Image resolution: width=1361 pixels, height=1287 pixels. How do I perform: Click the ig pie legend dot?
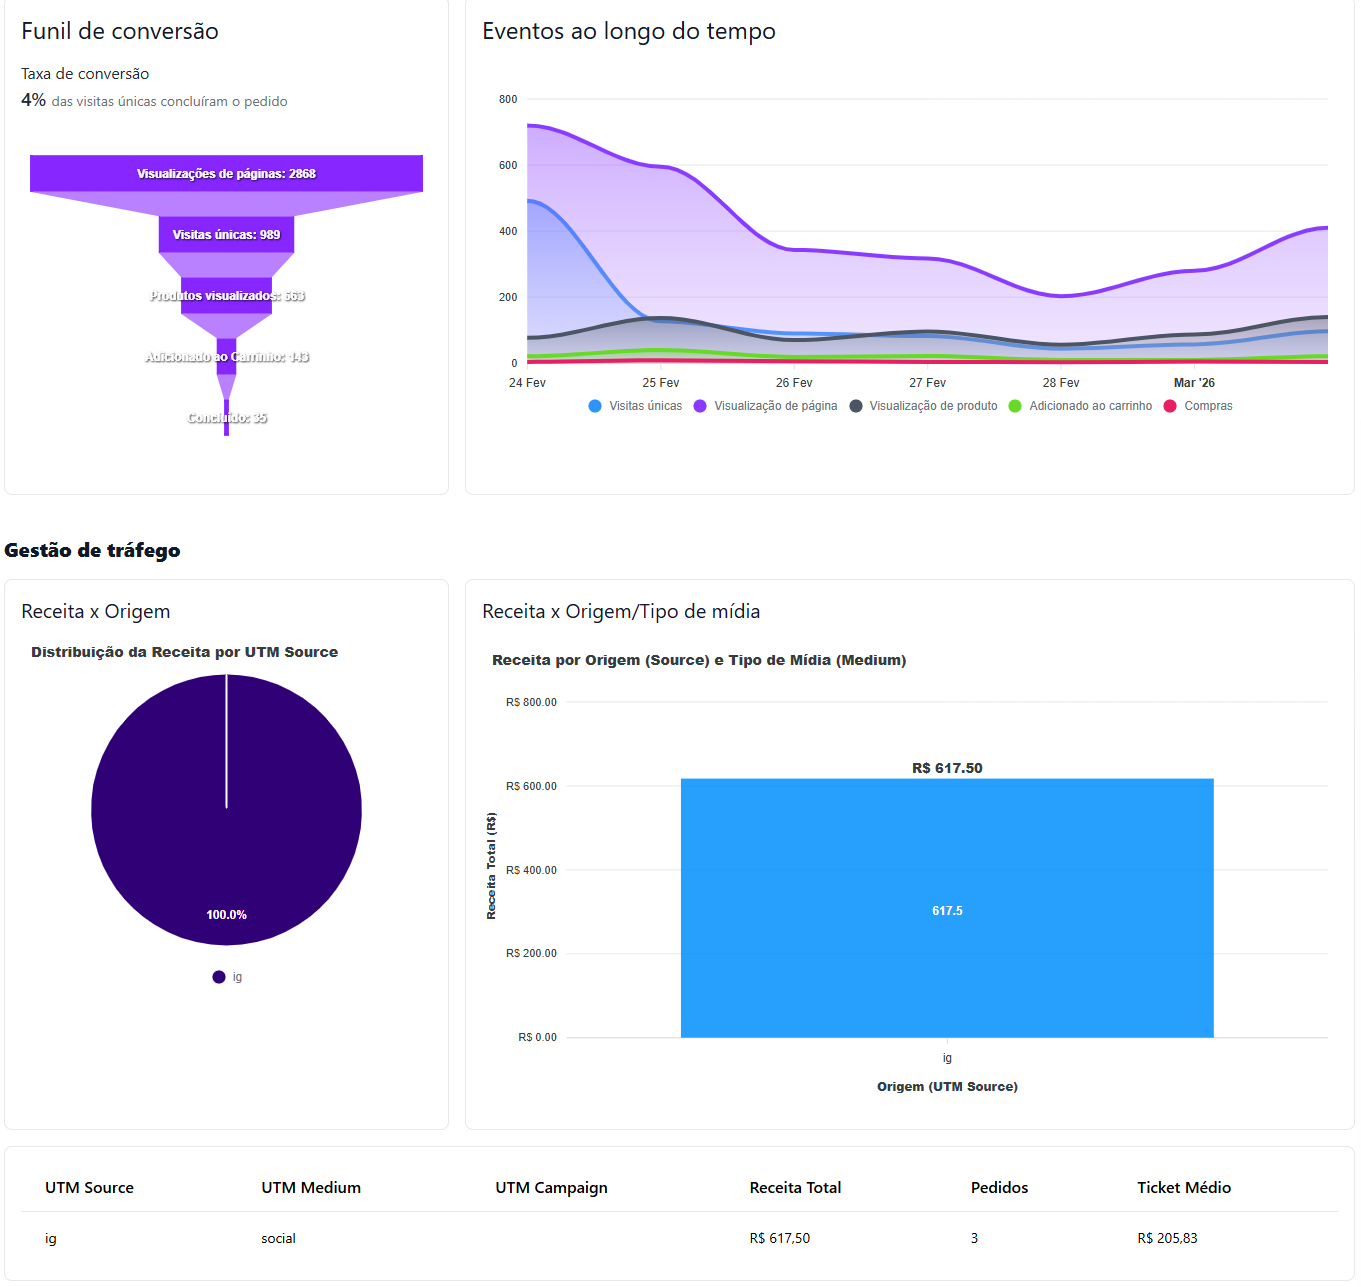pos(219,977)
